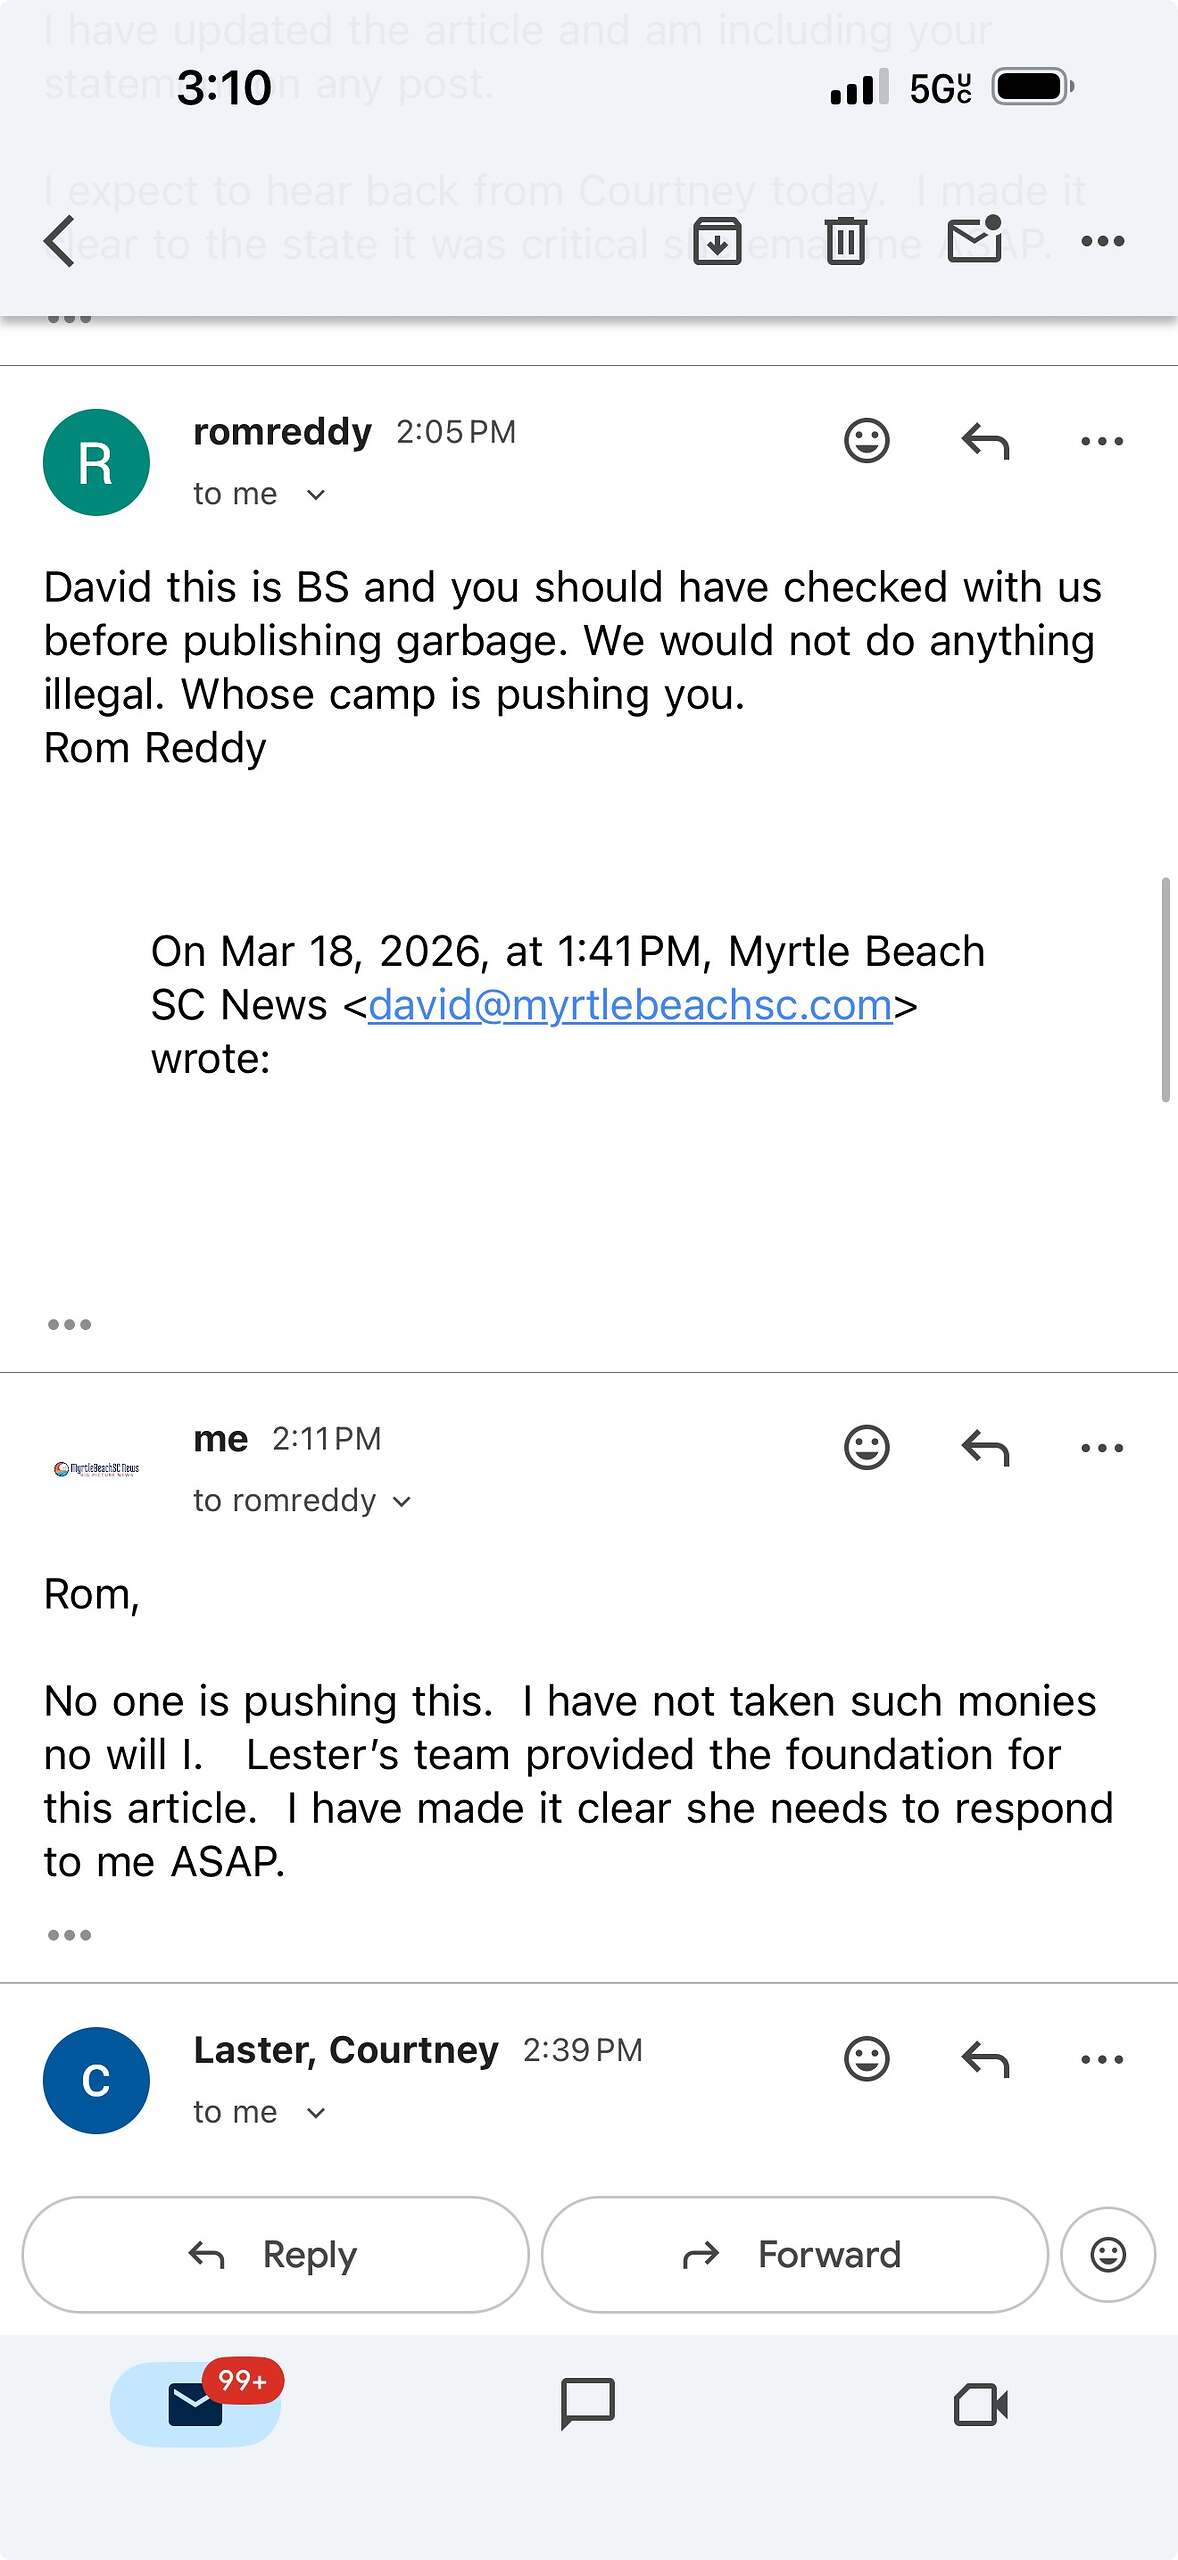Show trimmed content in romreddy's email

pos(69,1325)
